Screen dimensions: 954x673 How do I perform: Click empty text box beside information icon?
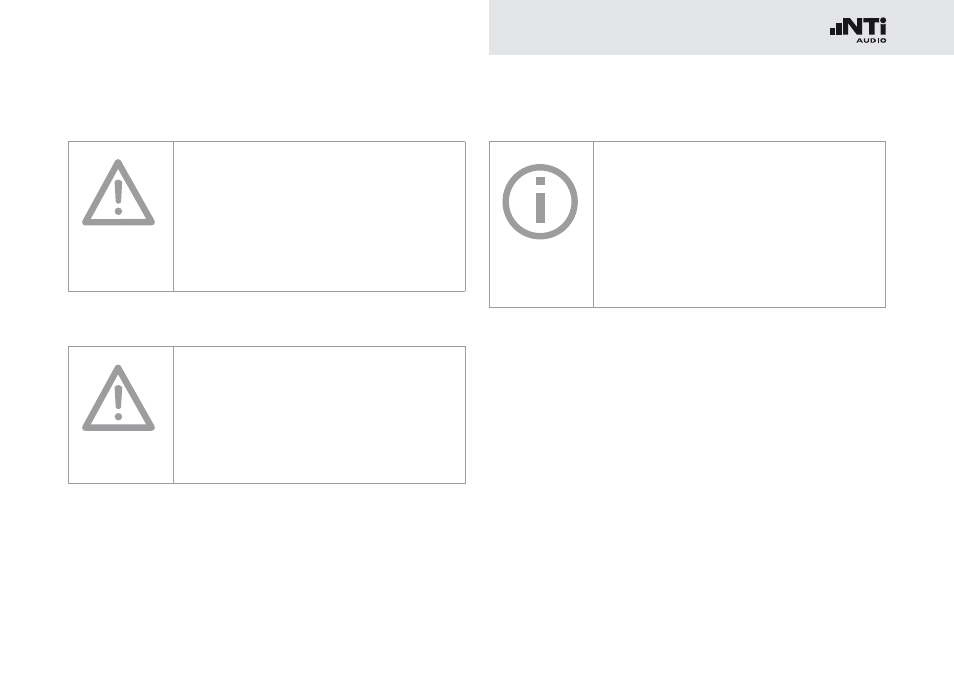tap(739, 225)
